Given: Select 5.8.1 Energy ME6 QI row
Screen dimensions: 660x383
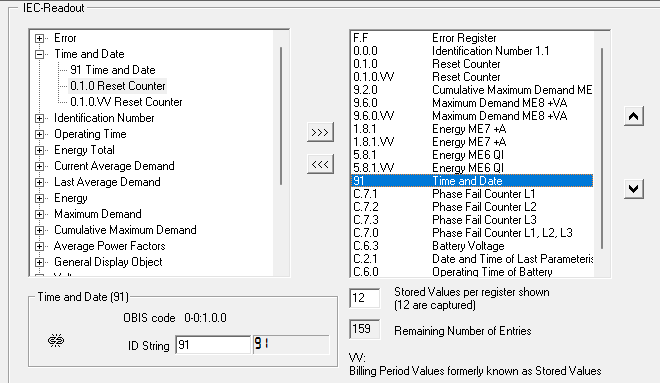Looking at the screenshot, I should click(471, 155).
